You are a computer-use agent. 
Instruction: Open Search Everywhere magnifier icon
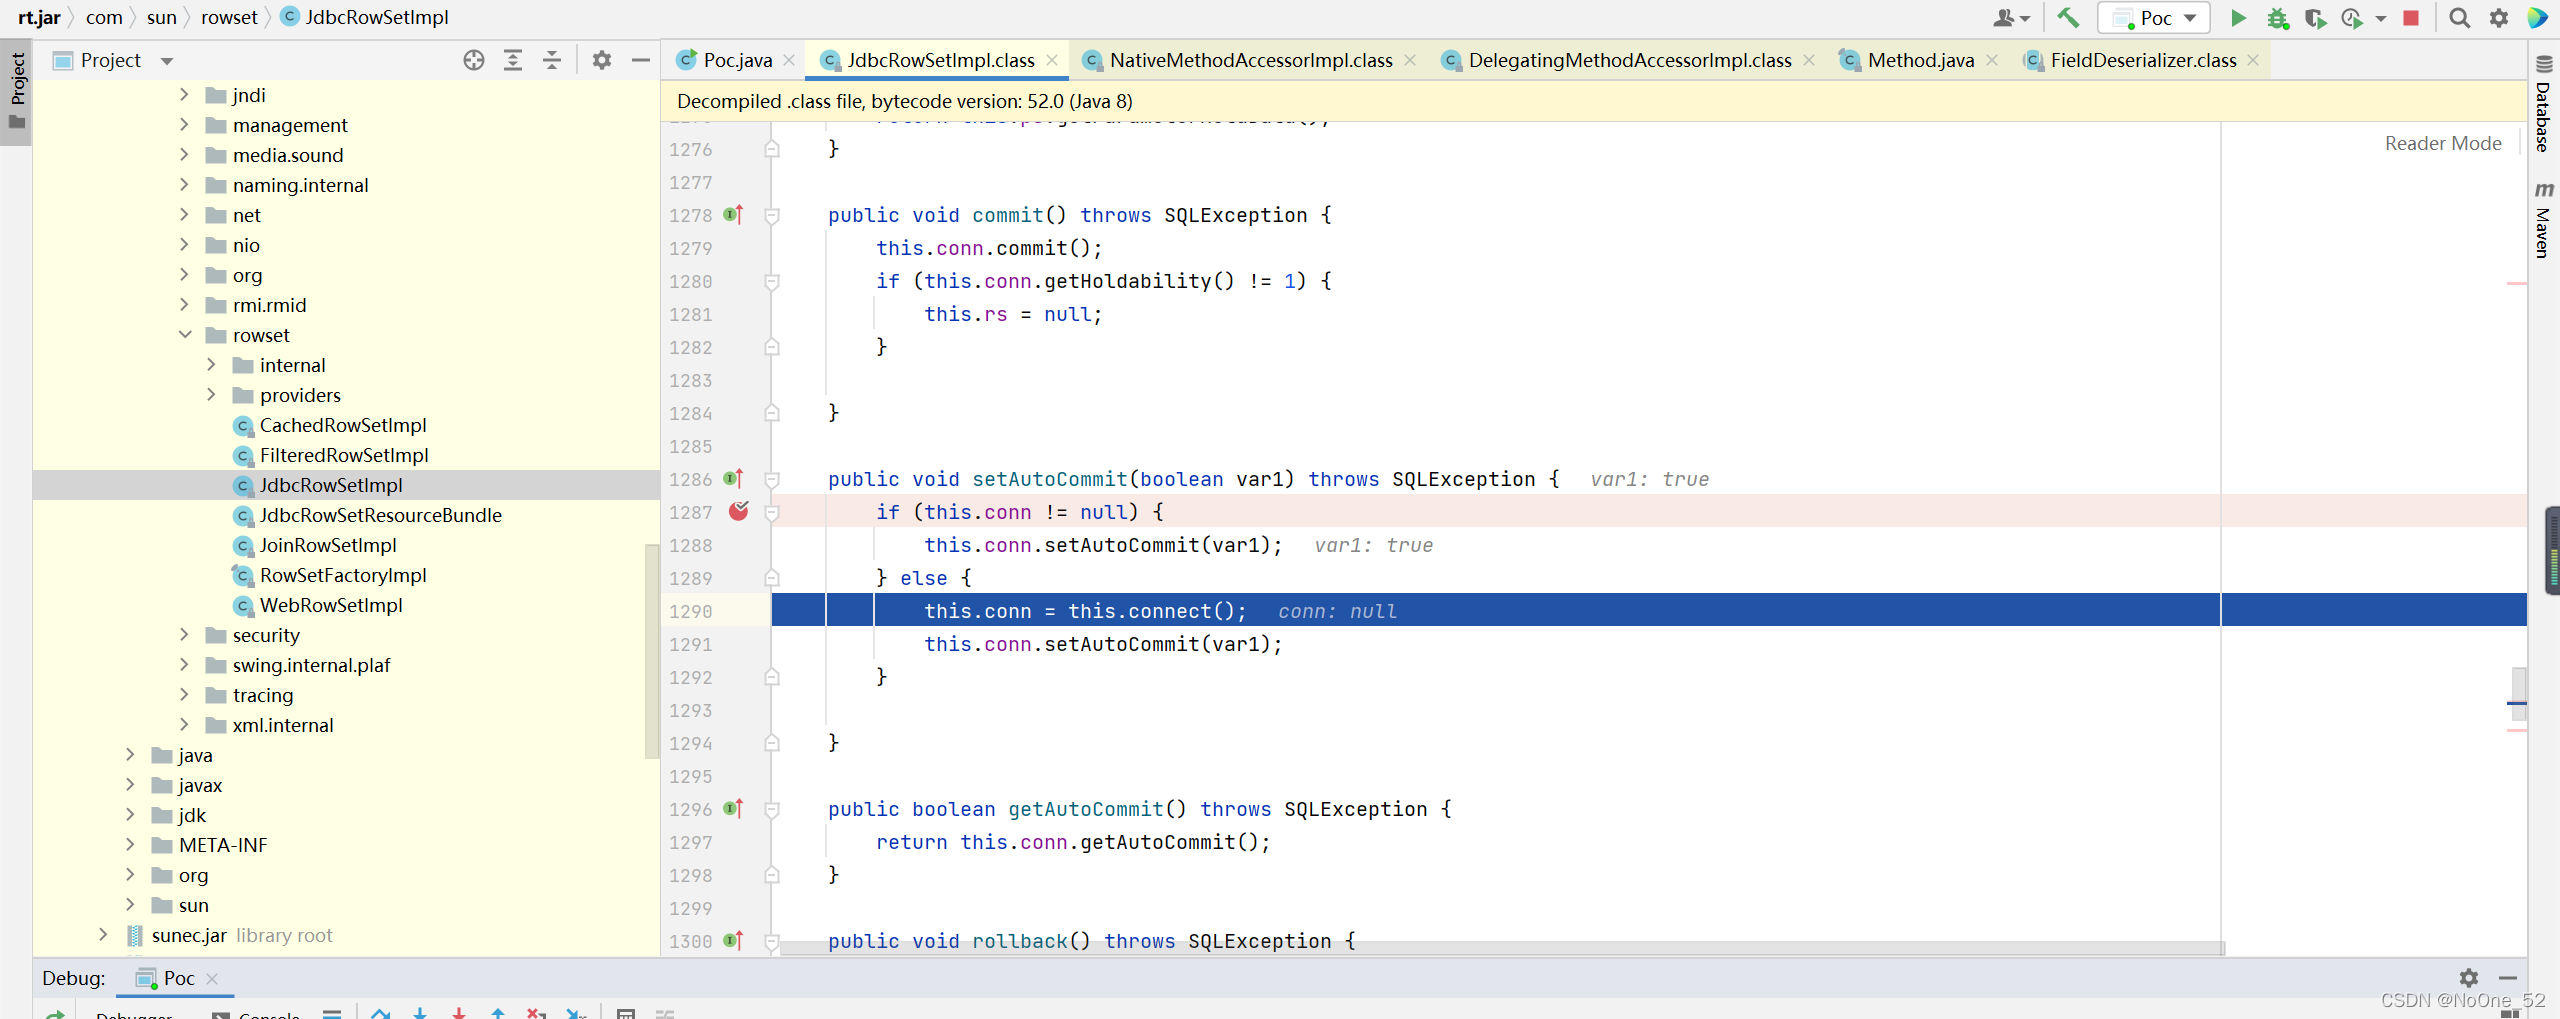(2459, 18)
